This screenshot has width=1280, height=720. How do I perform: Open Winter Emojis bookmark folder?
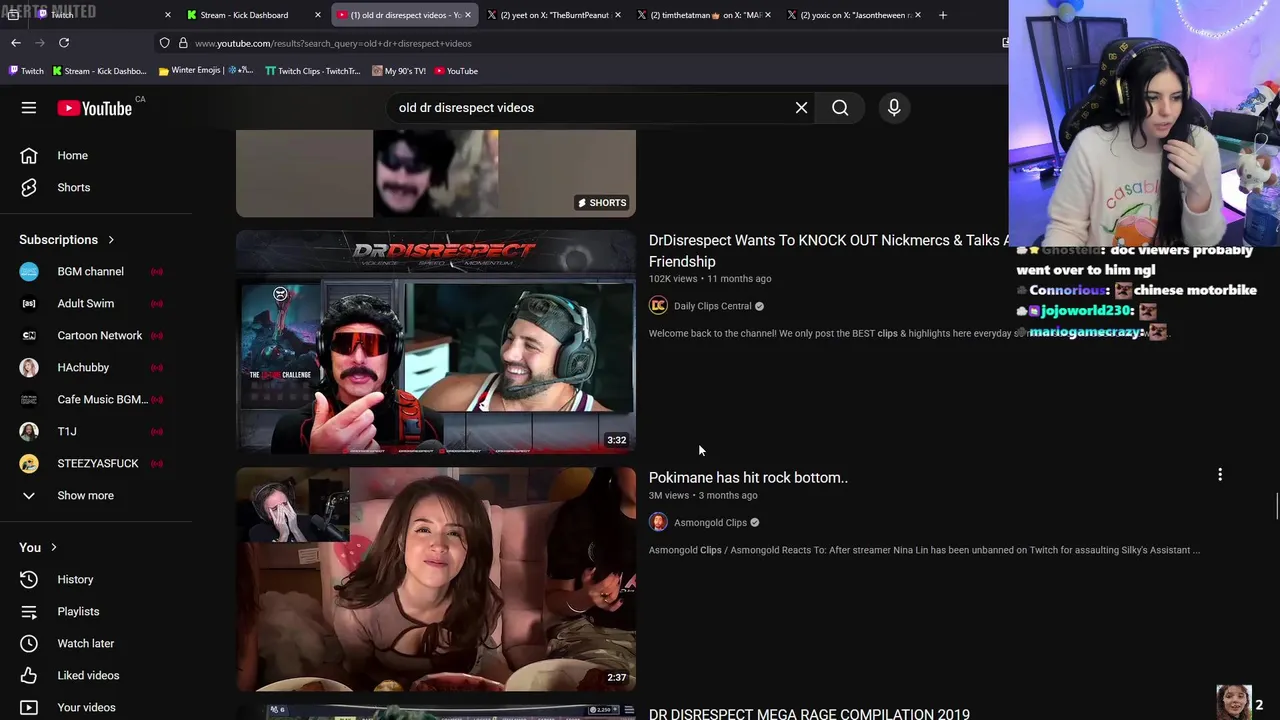pos(206,71)
